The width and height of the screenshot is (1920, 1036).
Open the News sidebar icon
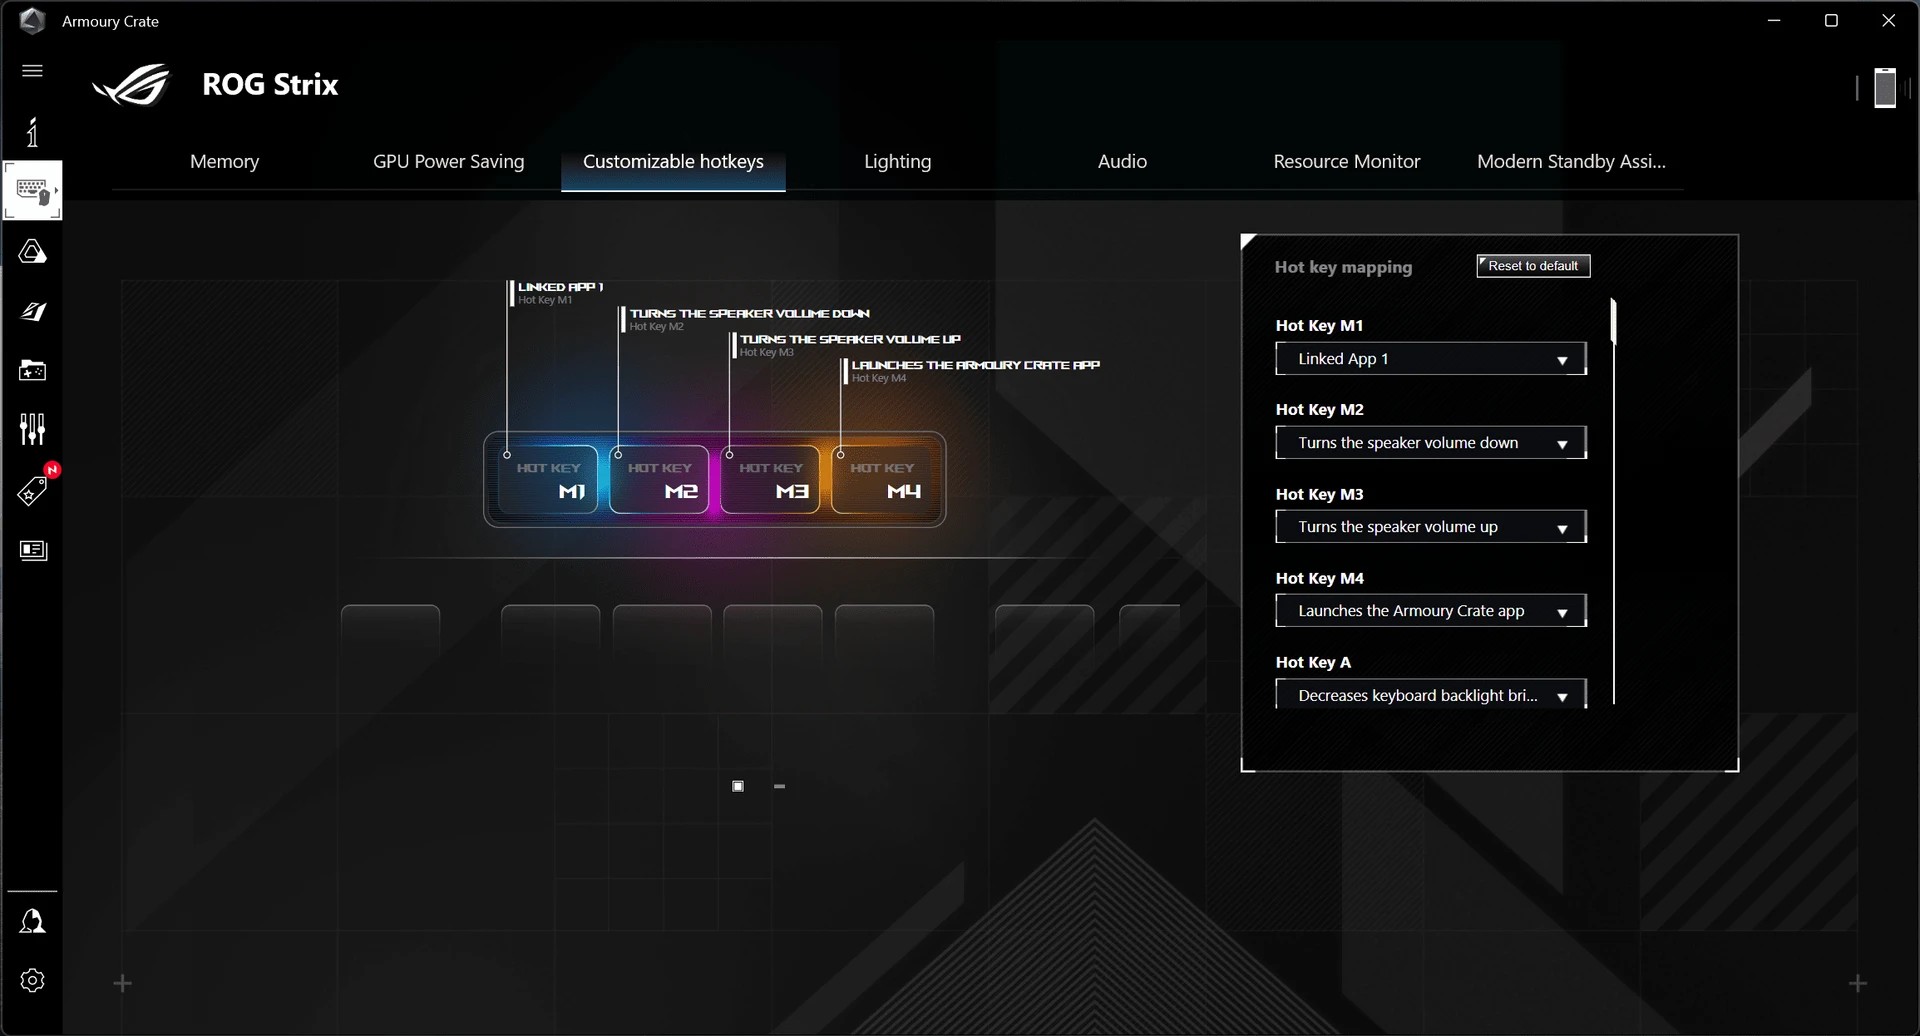32,551
